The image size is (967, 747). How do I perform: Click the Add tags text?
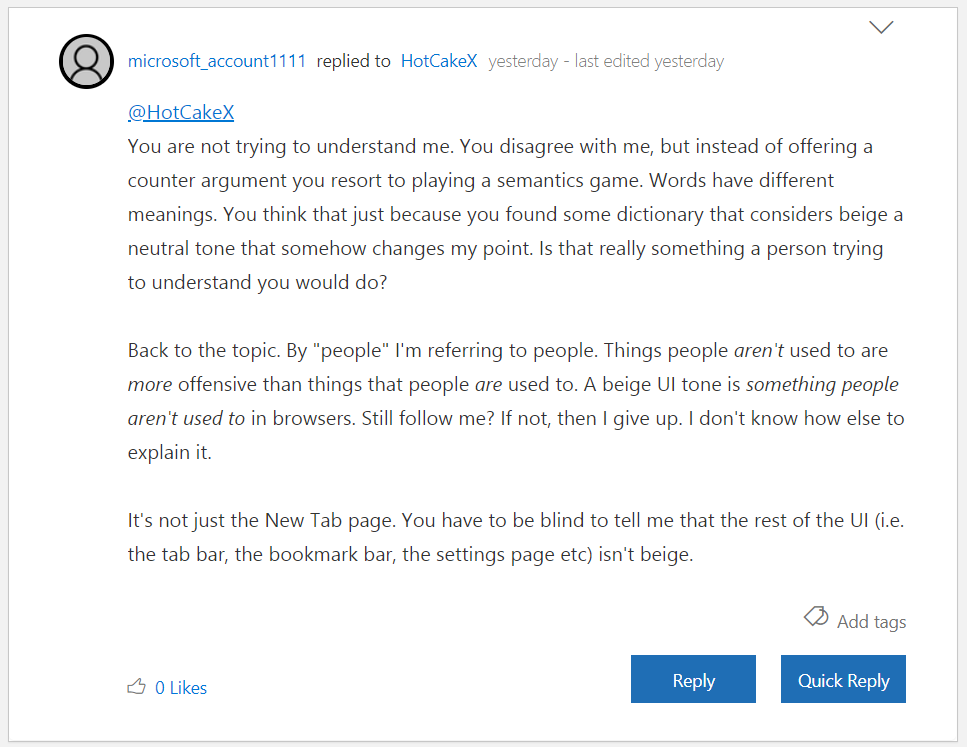871,621
